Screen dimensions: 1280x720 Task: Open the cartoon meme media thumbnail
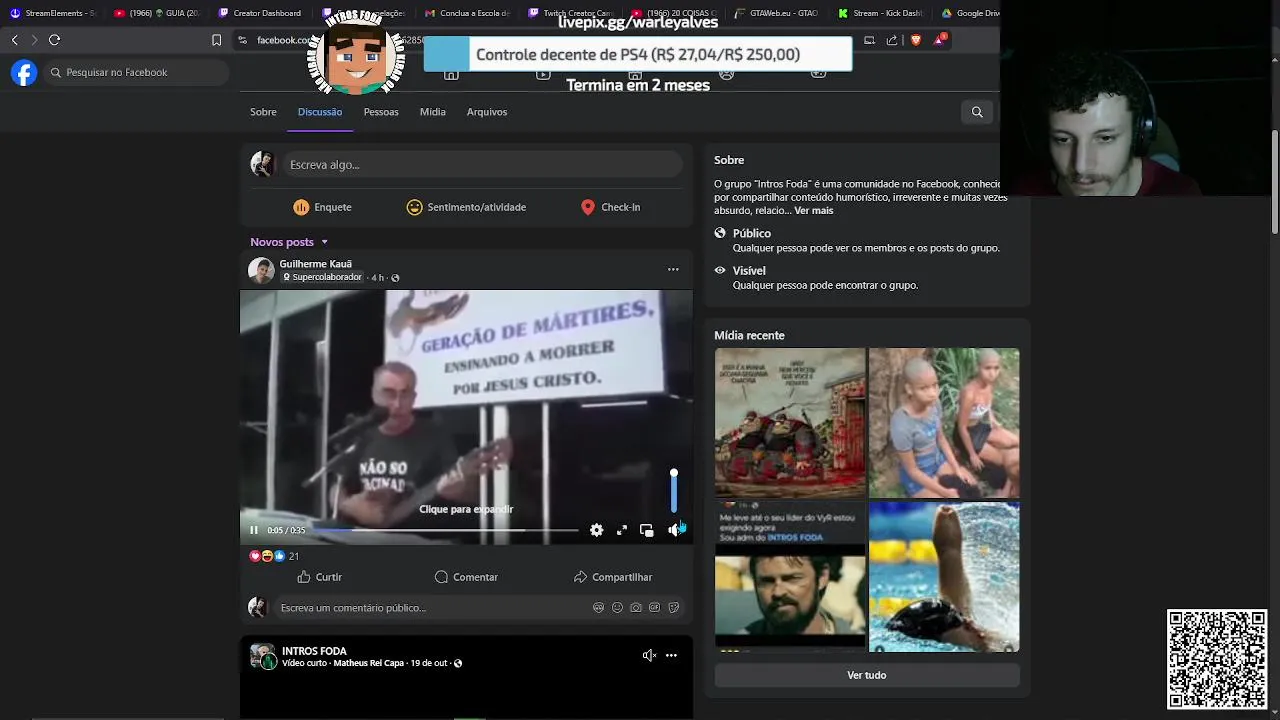790,423
